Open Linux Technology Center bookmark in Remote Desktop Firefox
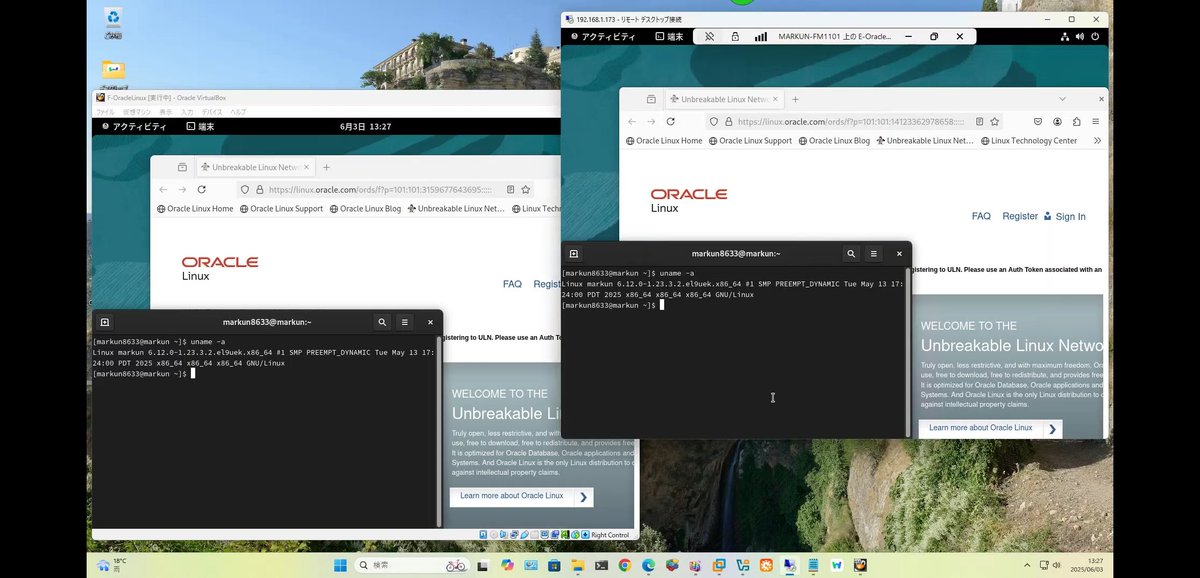 pyautogui.click(x=1029, y=141)
